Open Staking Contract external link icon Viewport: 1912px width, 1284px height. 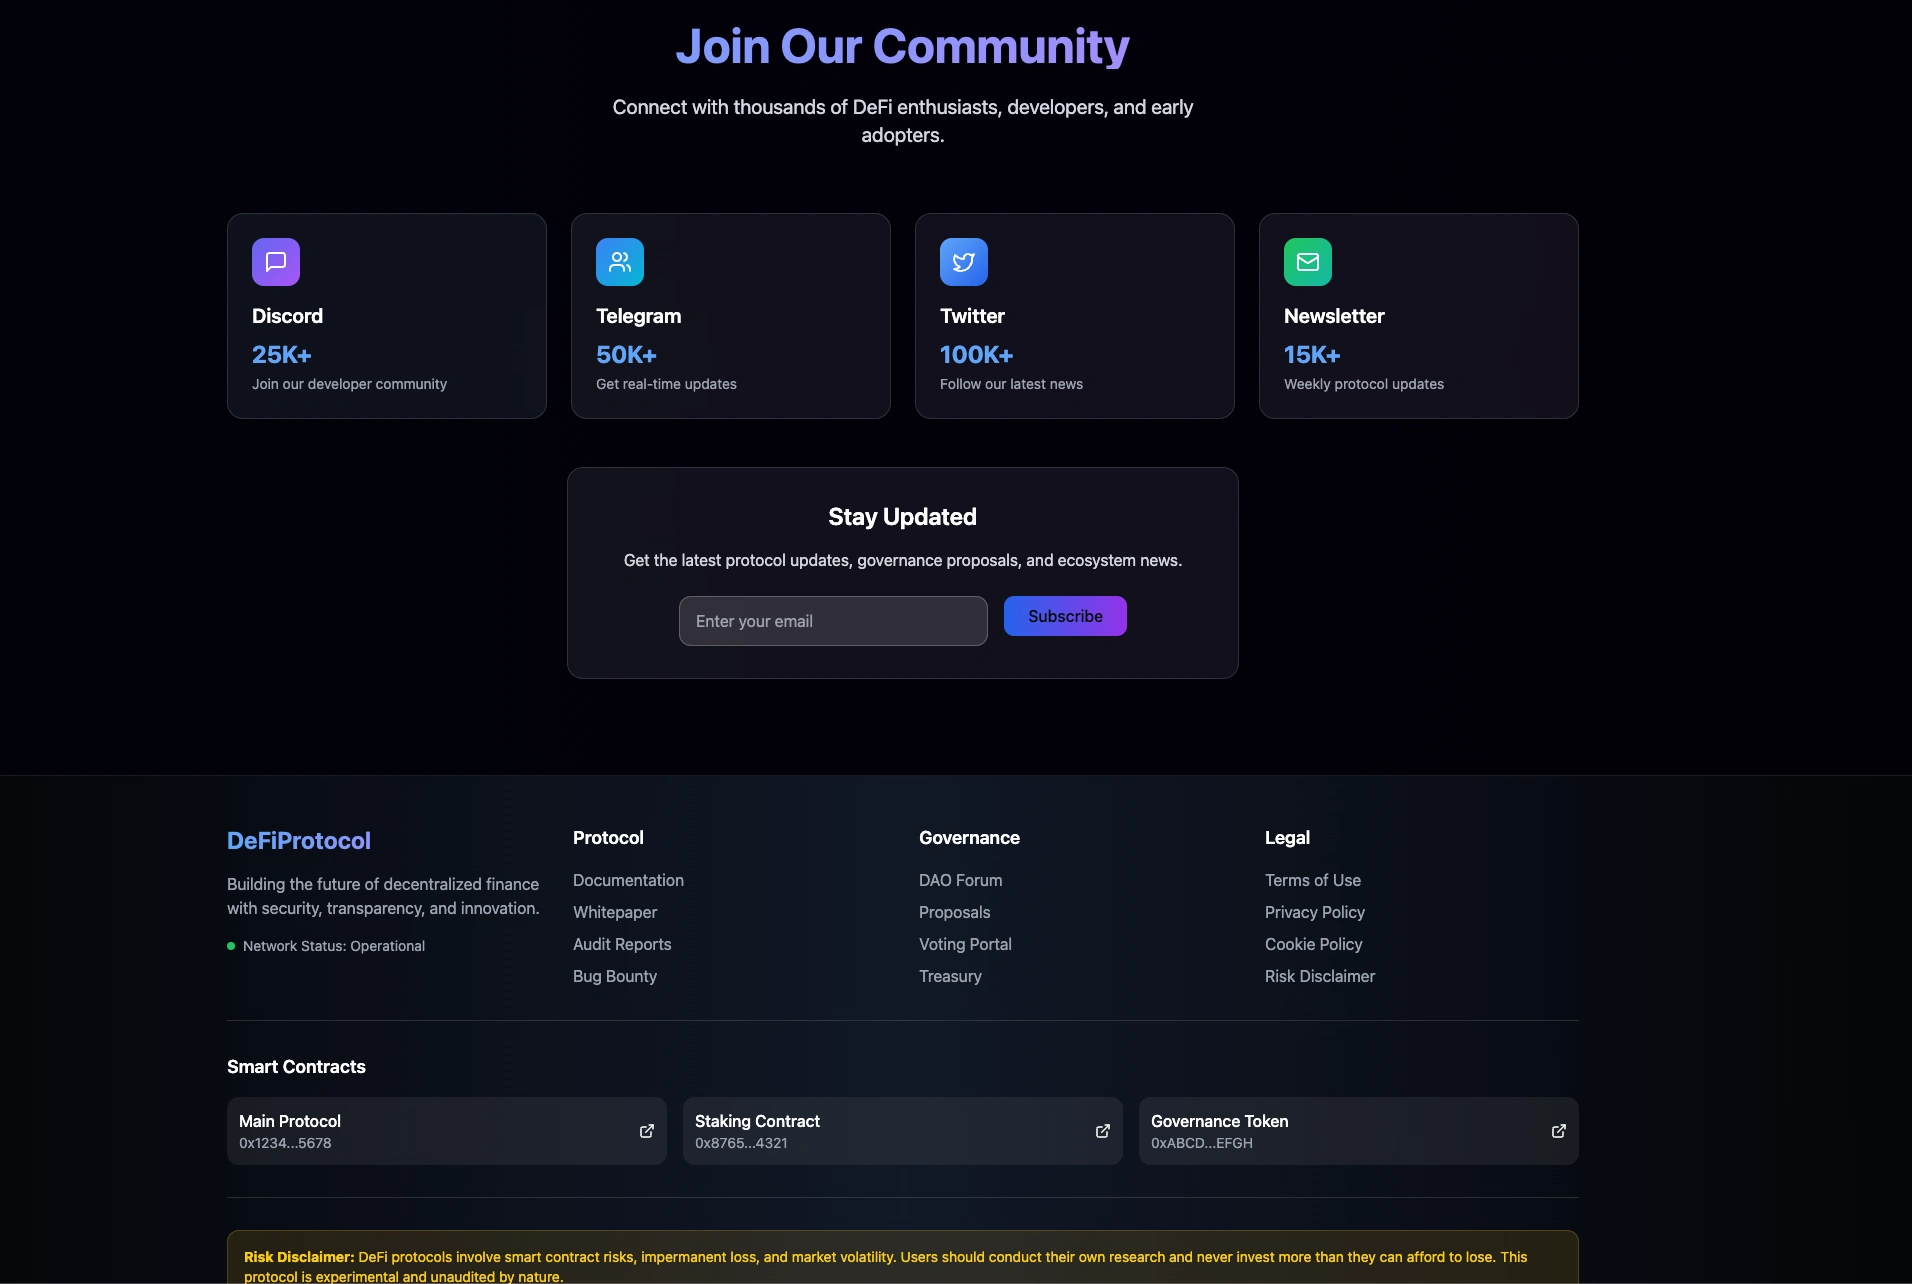click(x=1103, y=1131)
